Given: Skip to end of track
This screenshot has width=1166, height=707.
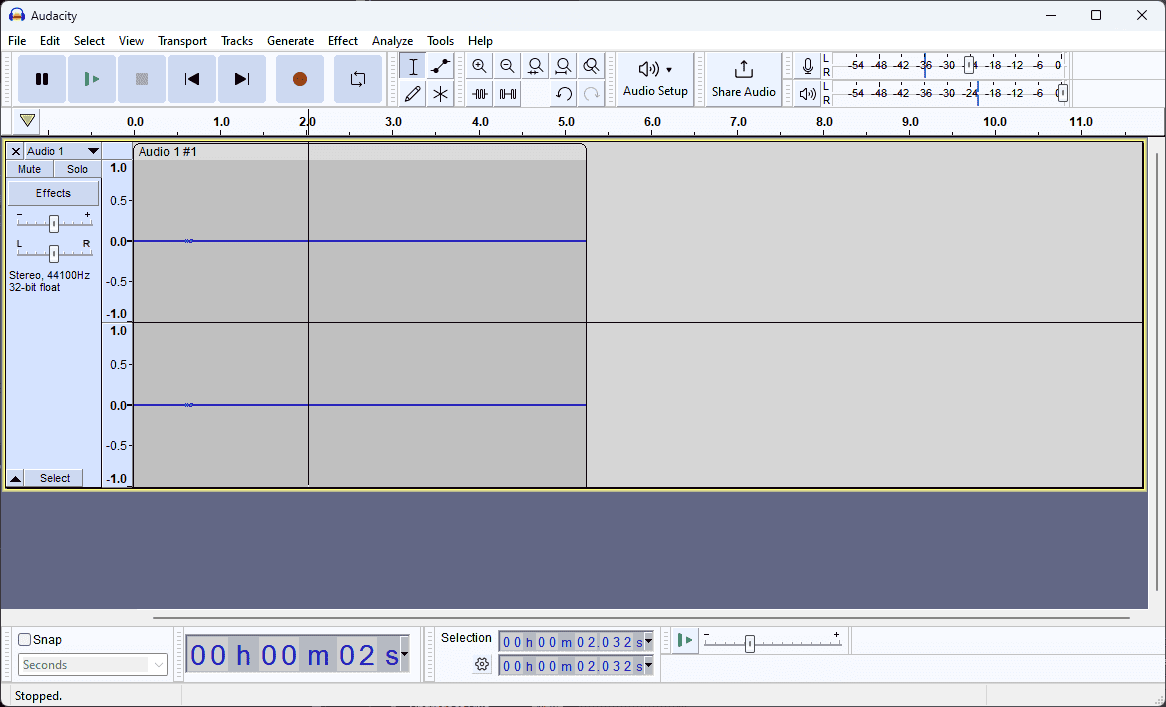Looking at the screenshot, I should (x=242, y=79).
